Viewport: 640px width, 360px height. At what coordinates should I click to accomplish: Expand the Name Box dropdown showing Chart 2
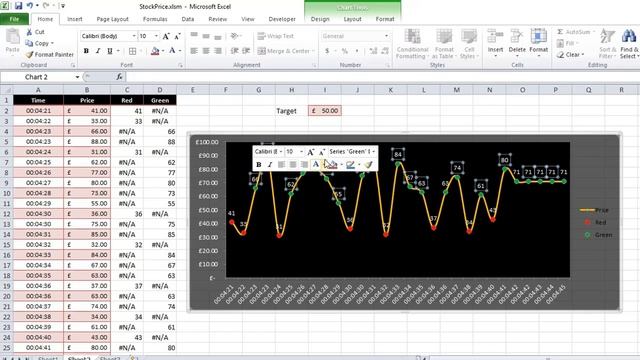click(x=77, y=77)
